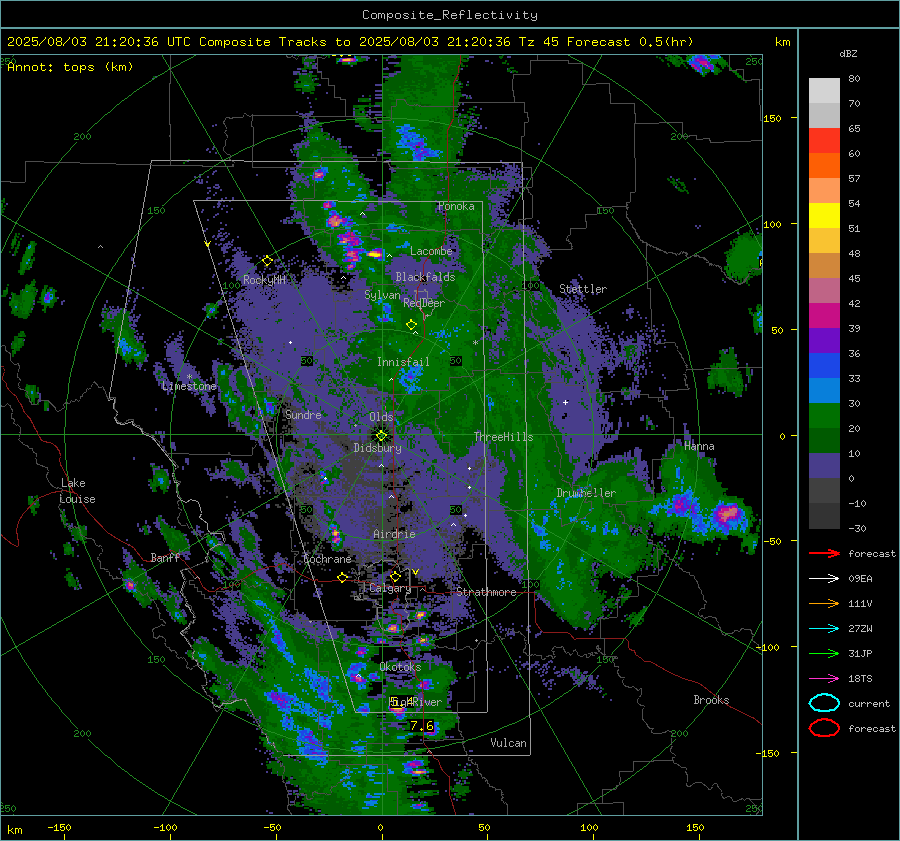This screenshot has height=841, width=900.
Task: Click the Hanna town label
Action: coord(699,446)
